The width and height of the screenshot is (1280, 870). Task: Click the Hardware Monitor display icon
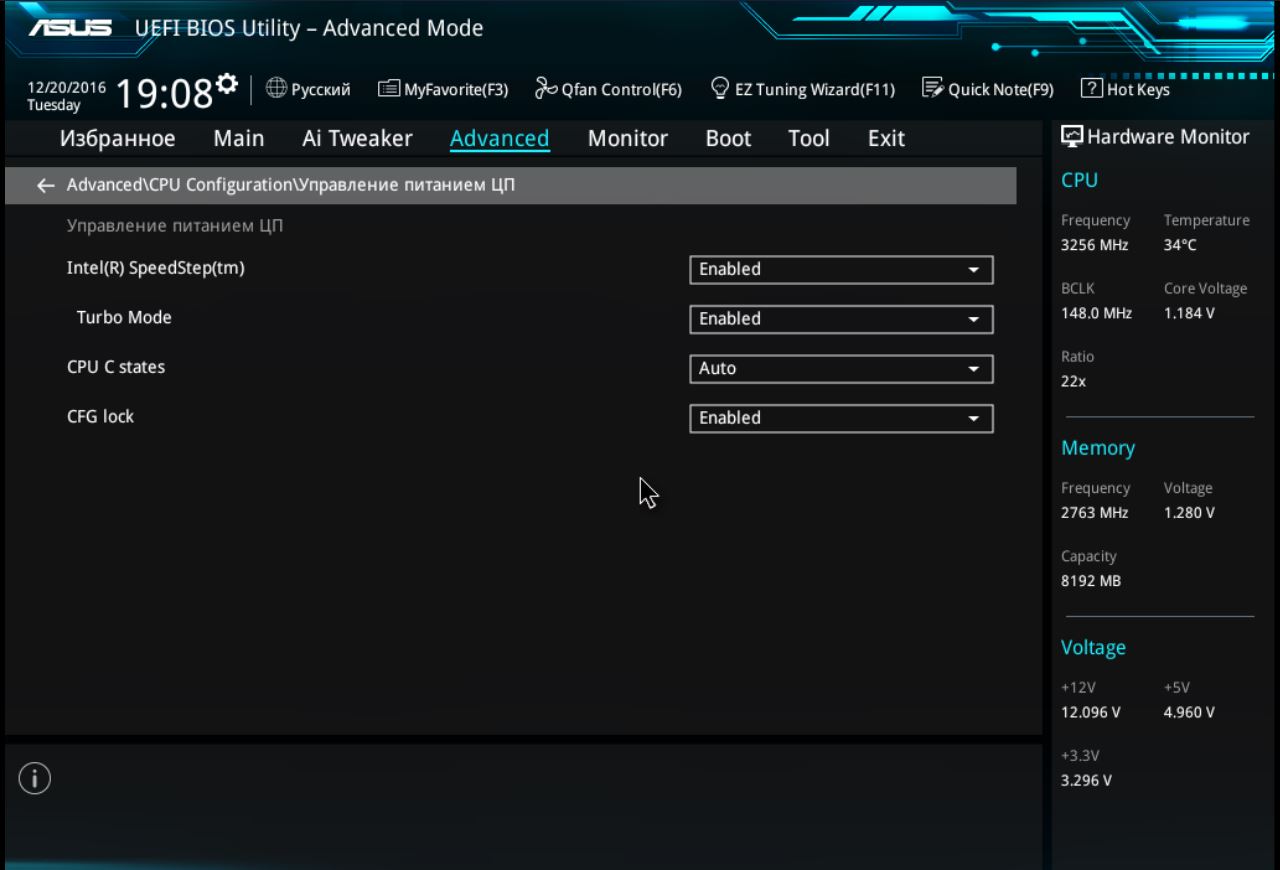tap(1072, 137)
